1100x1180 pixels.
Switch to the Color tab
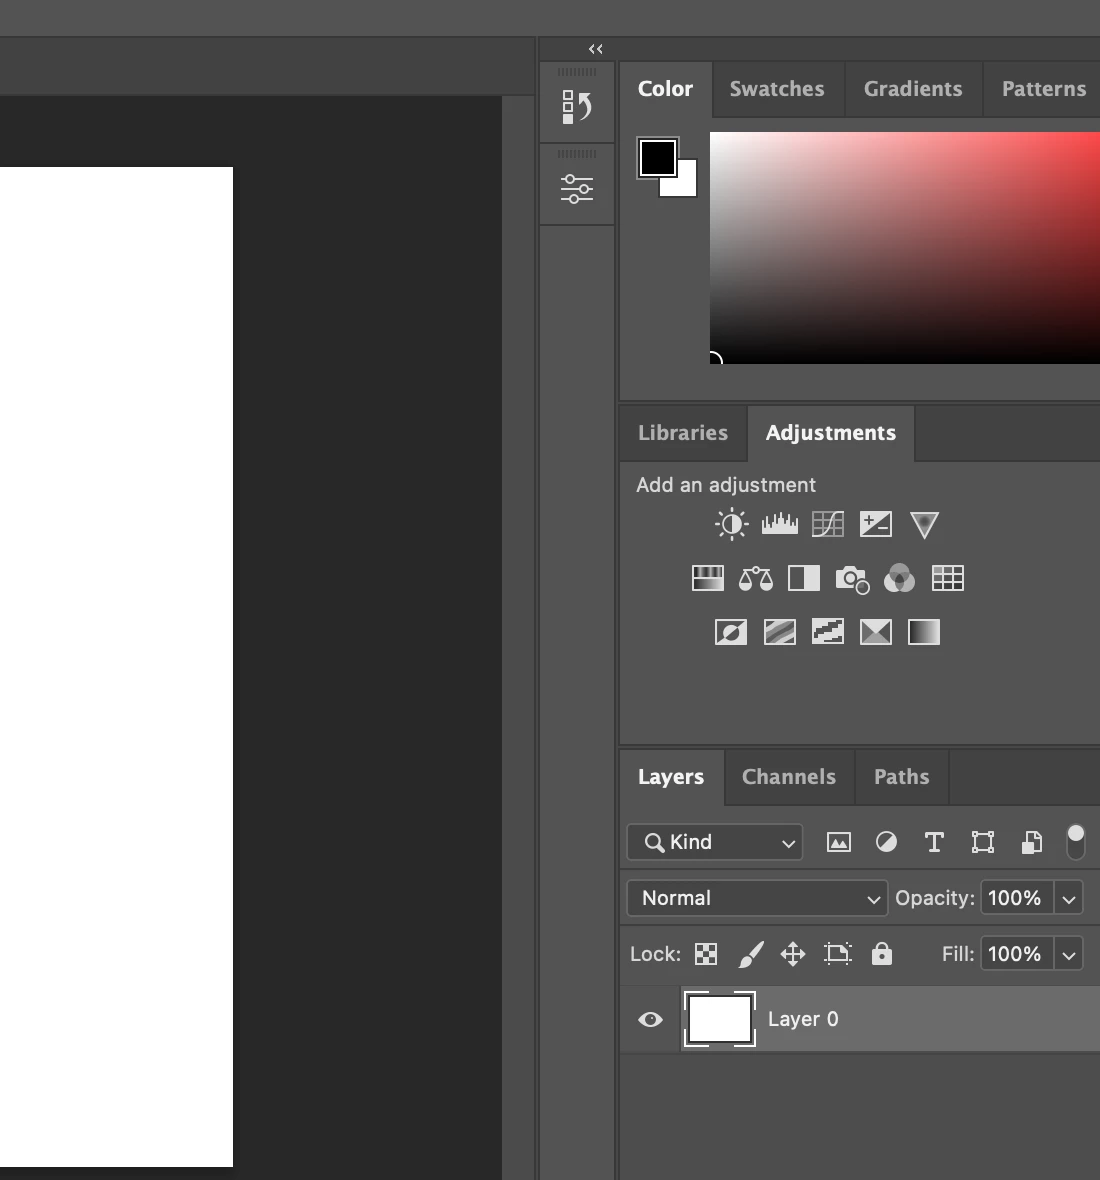click(665, 89)
